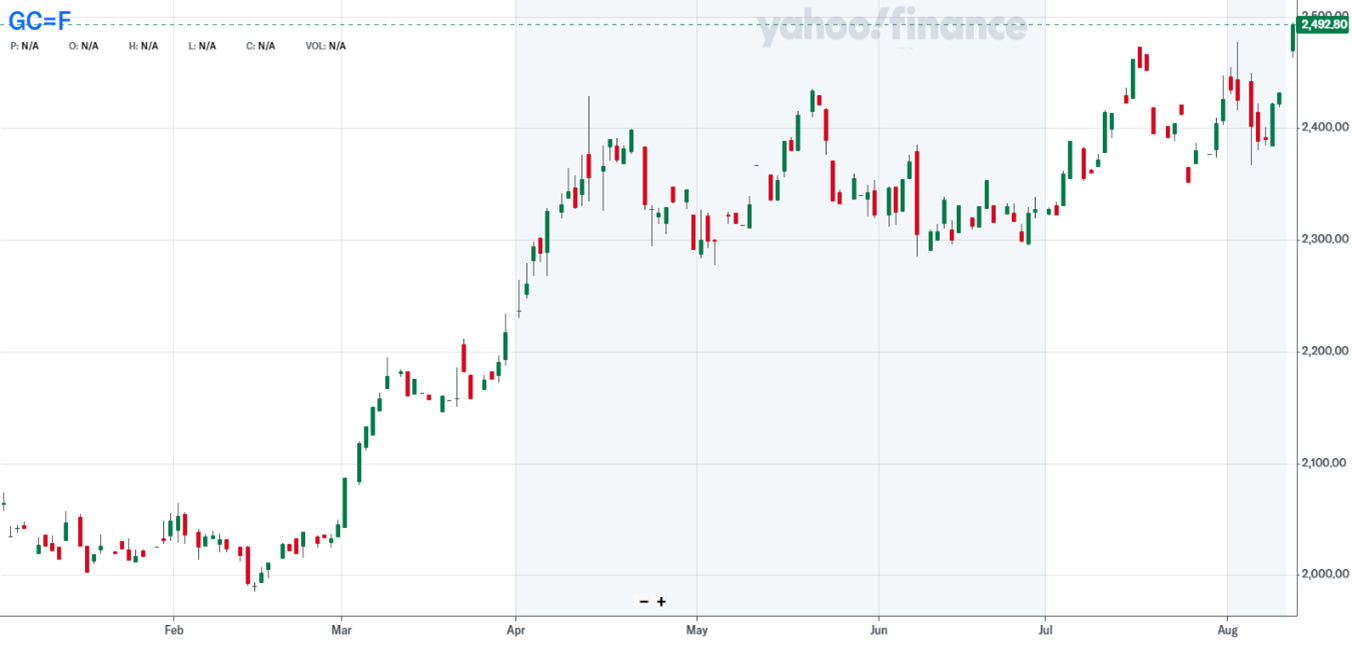1352x653 pixels.
Task: Select the May label on the time axis
Action: [x=697, y=631]
